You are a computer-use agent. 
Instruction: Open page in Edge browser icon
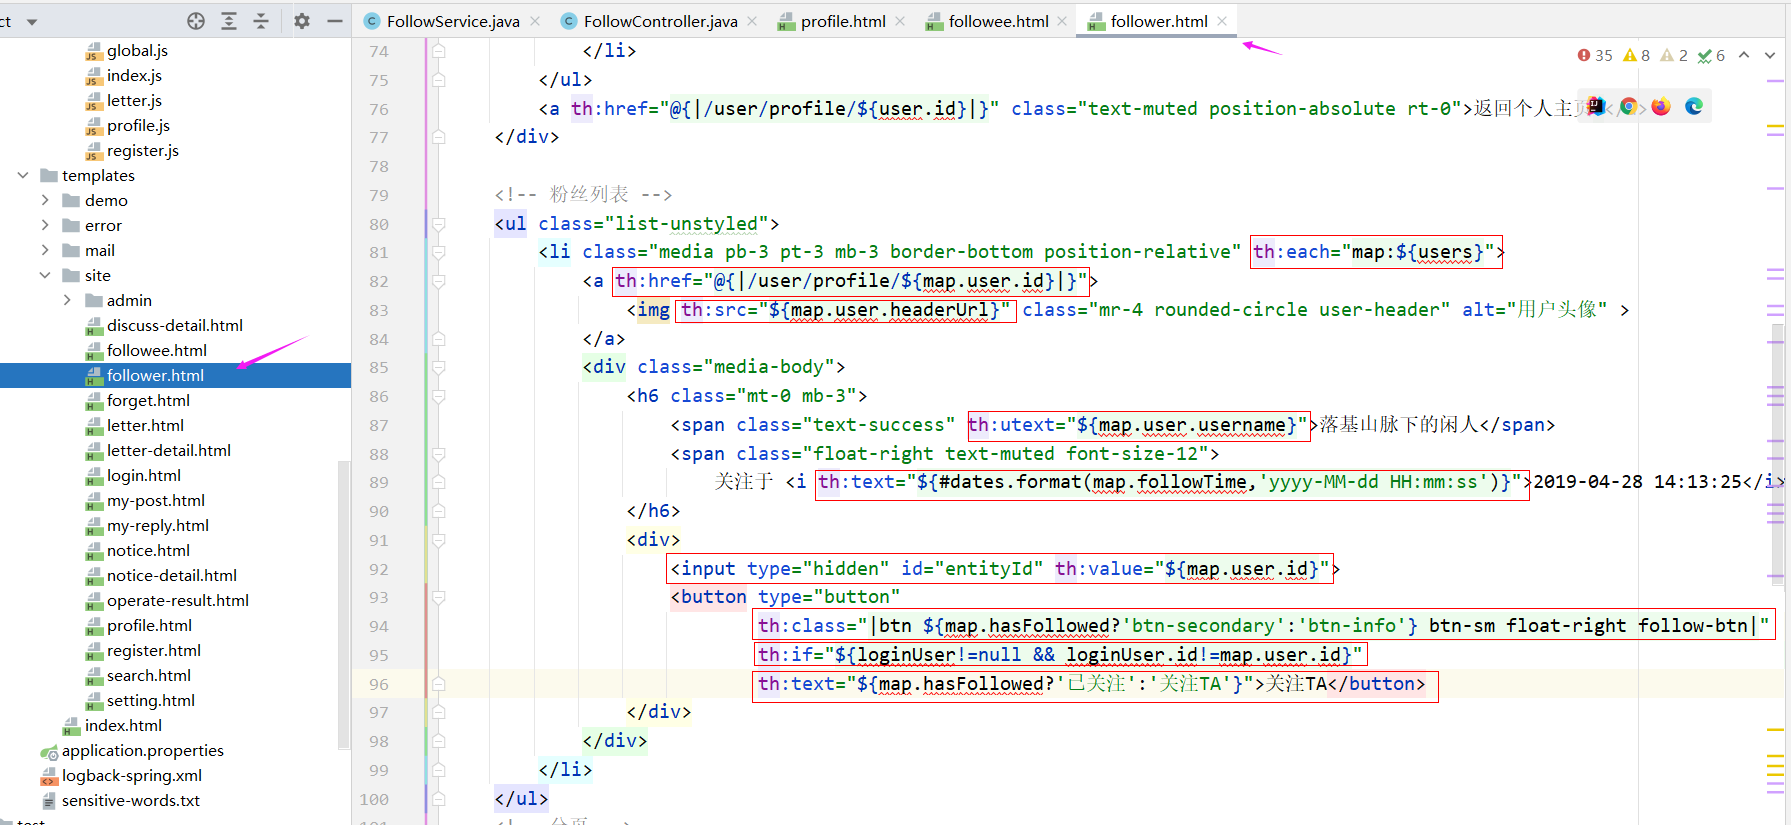click(1694, 106)
